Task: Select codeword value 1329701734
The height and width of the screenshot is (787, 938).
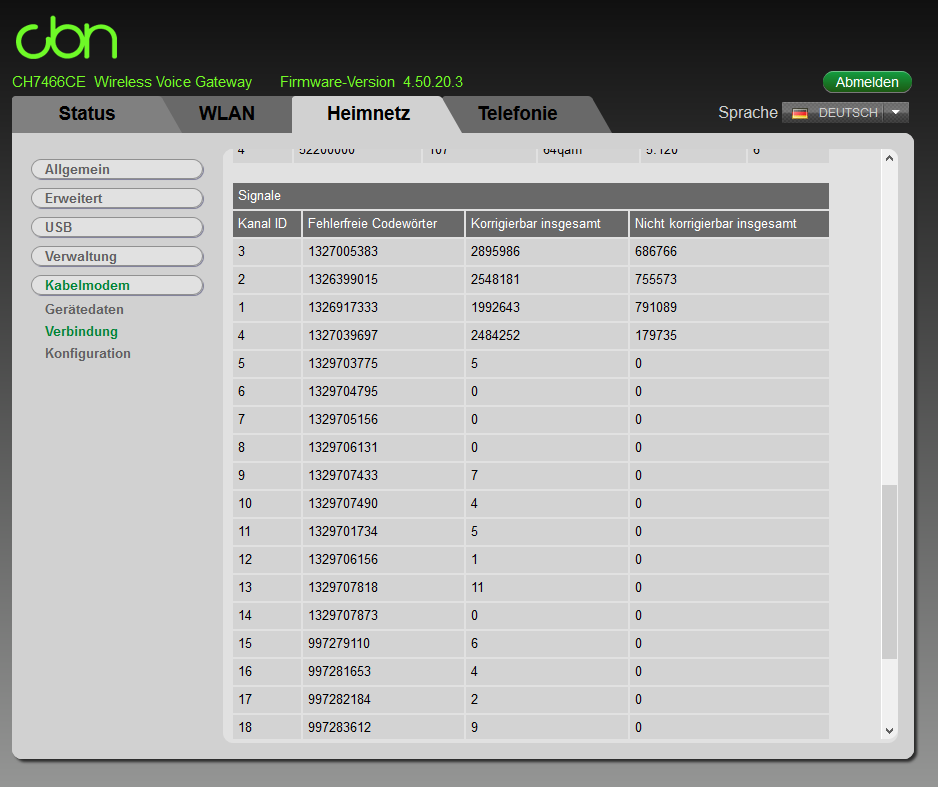Action: (x=343, y=532)
